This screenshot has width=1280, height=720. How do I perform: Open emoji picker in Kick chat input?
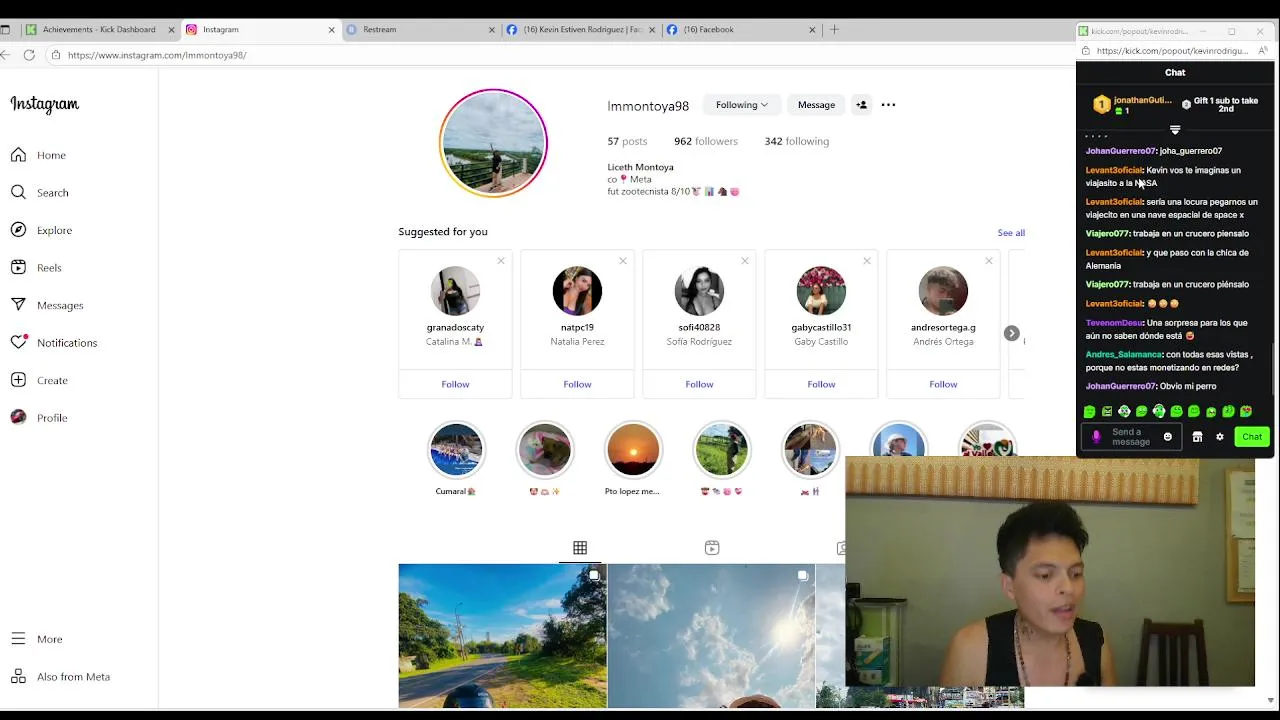click(1167, 437)
